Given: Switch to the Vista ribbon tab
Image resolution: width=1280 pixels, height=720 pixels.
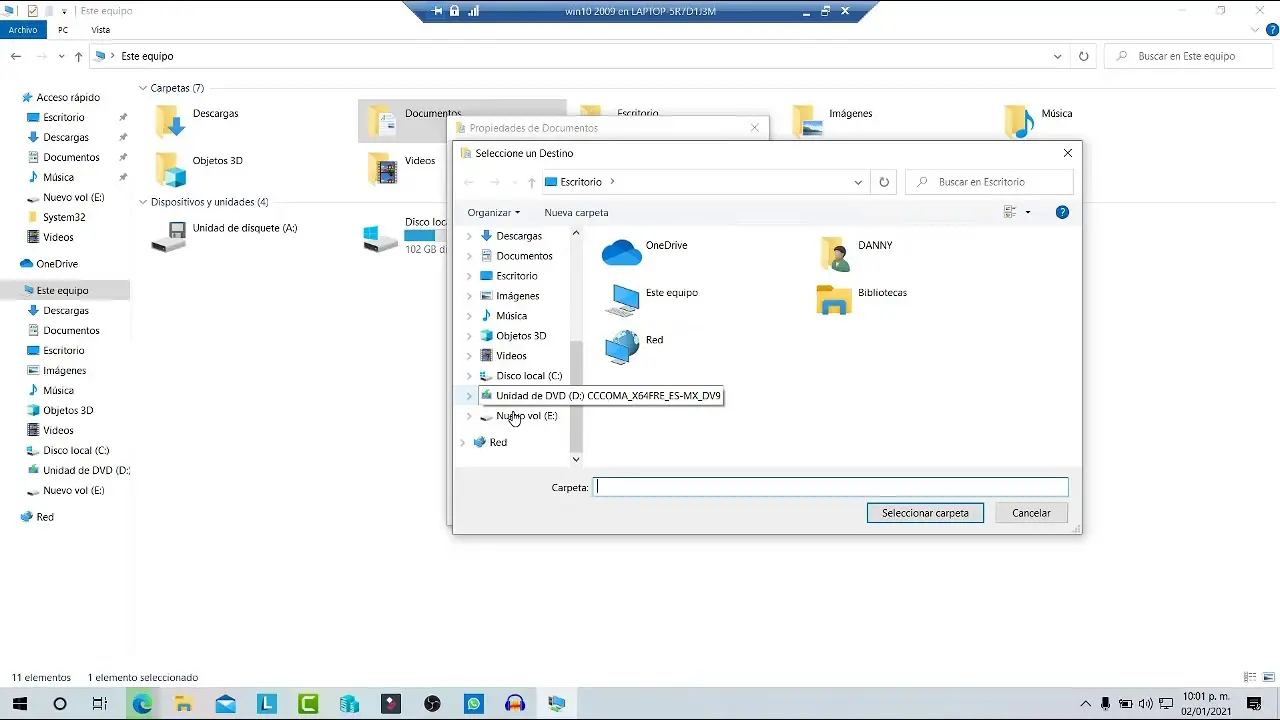Looking at the screenshot, I should pos(101,30).
